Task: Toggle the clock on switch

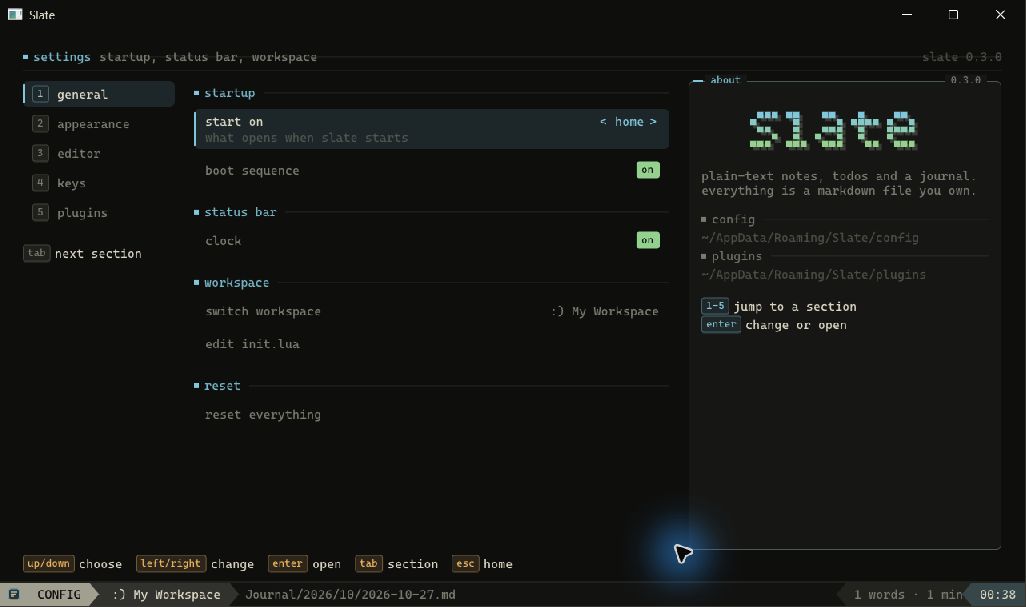Action: coord(648,240)
